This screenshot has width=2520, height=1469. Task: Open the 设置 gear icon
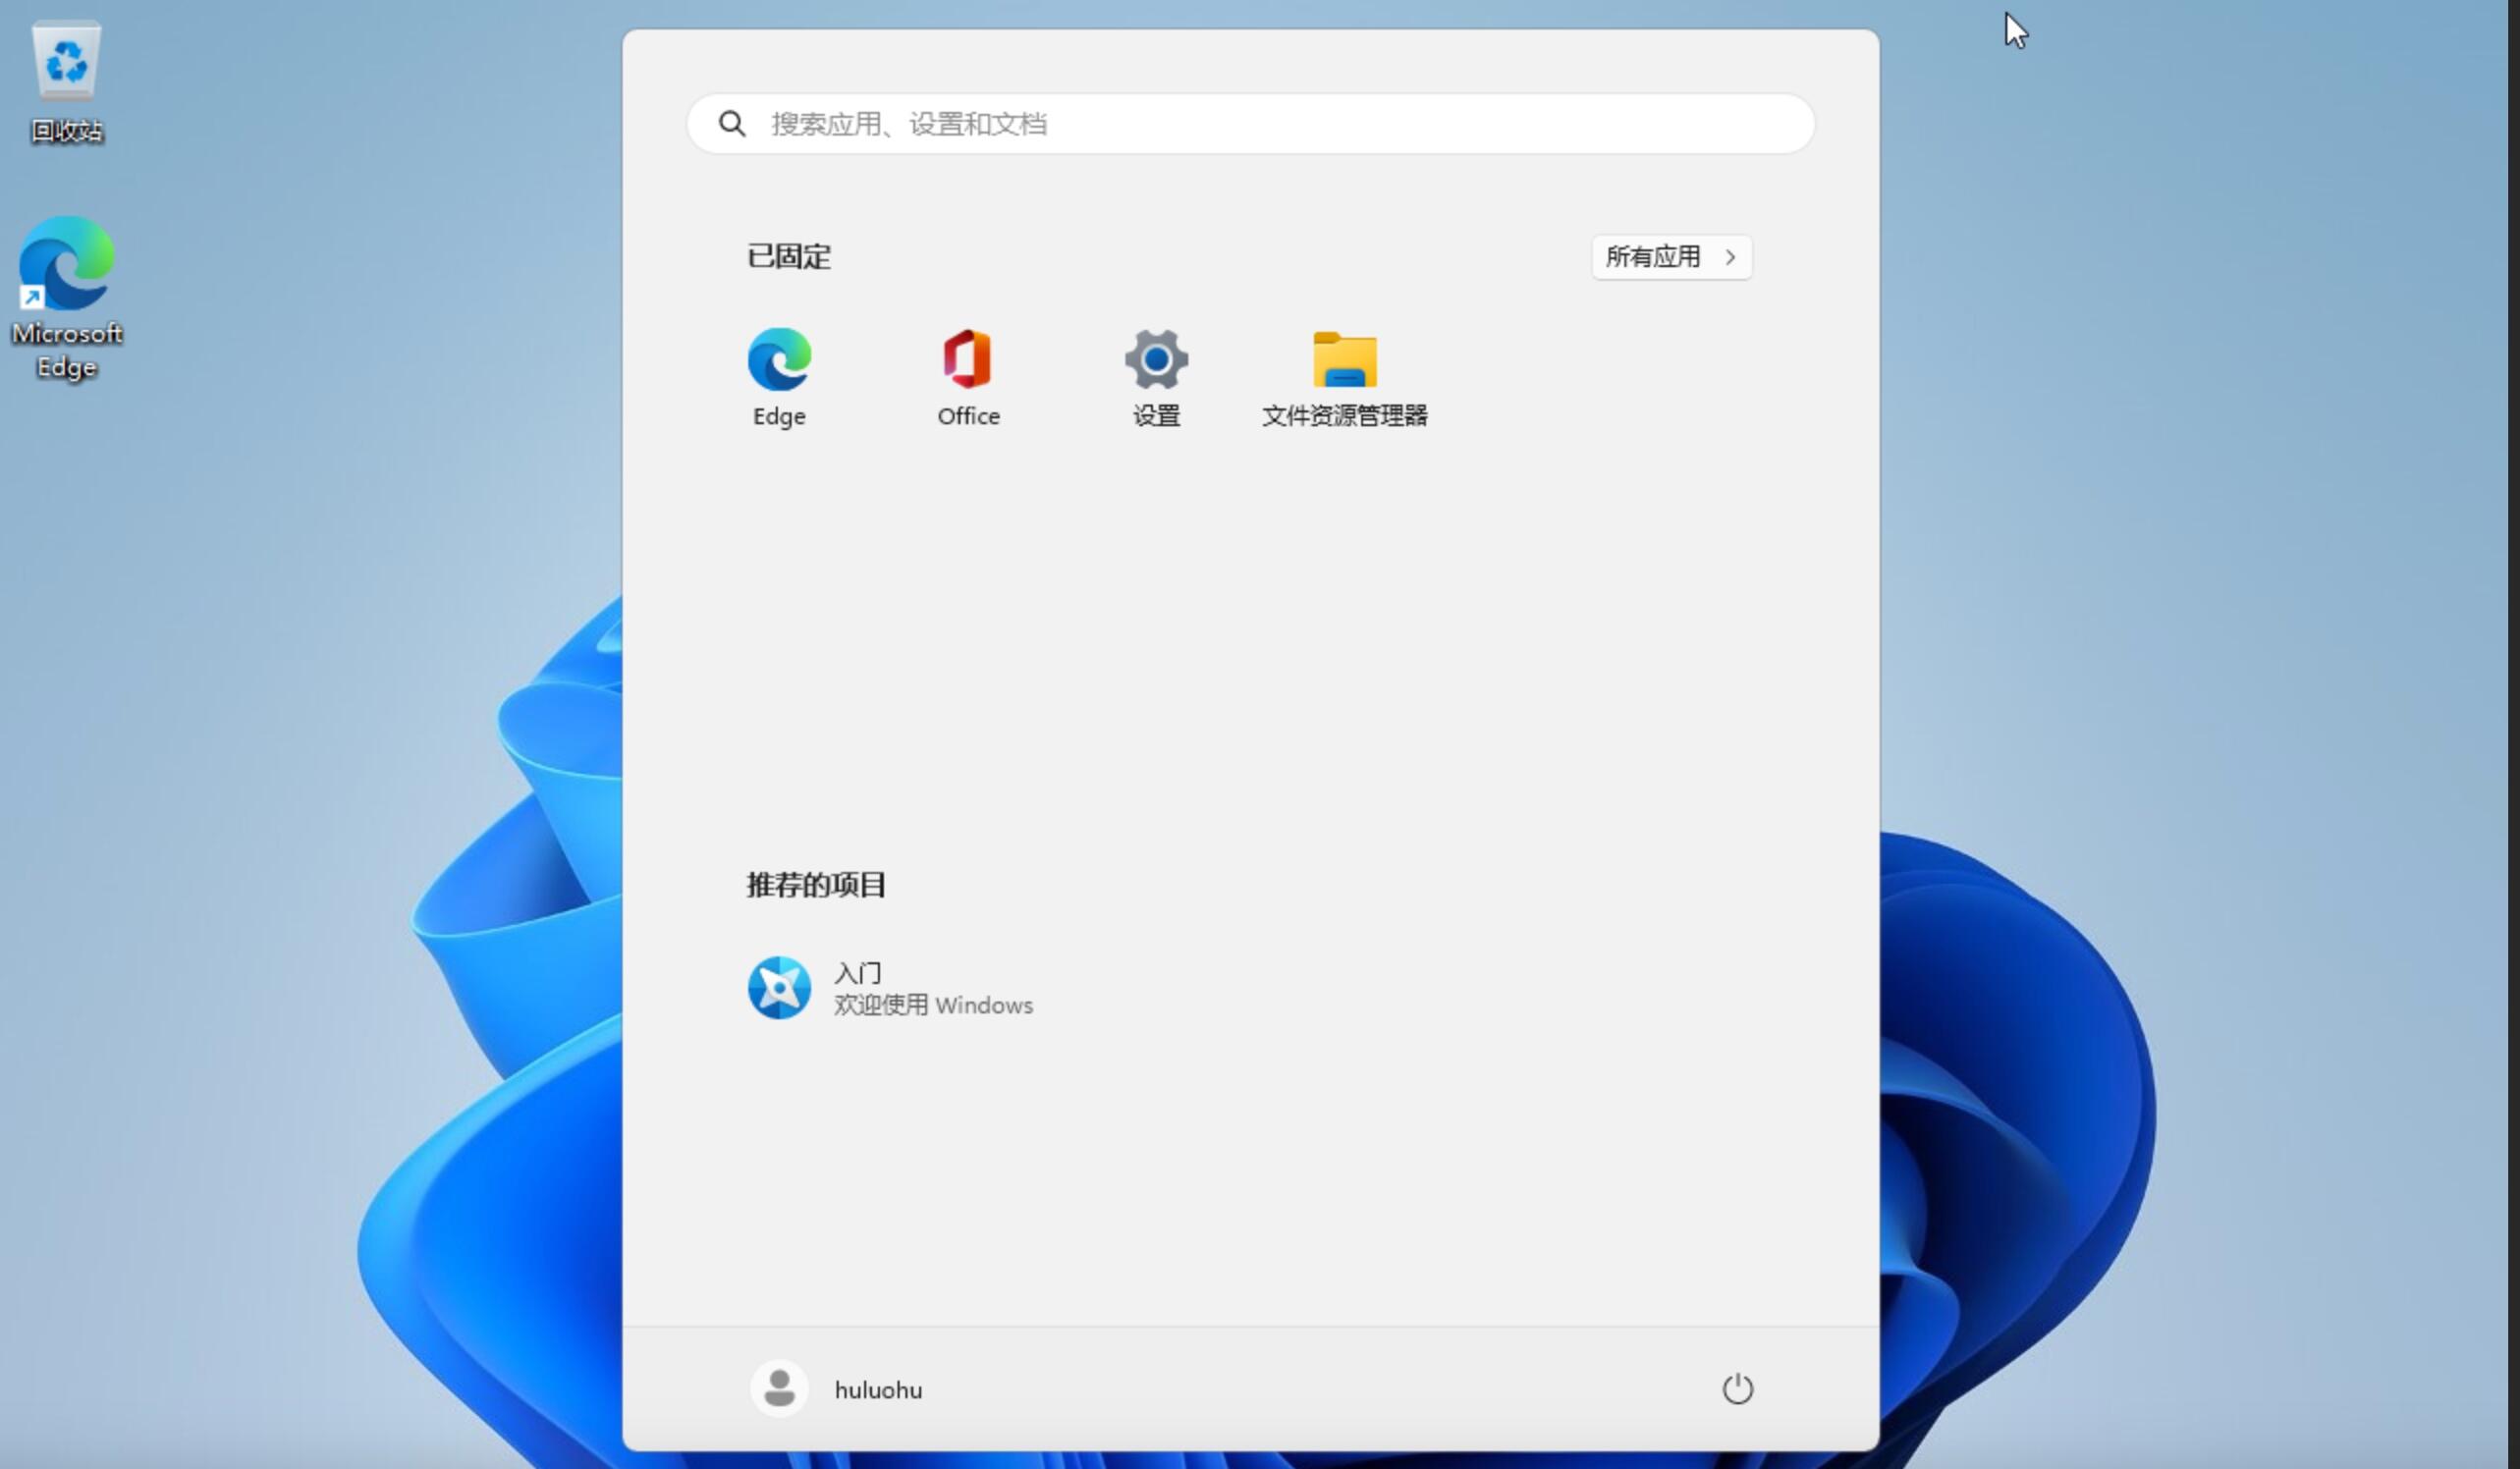[x=1156, y=359]
